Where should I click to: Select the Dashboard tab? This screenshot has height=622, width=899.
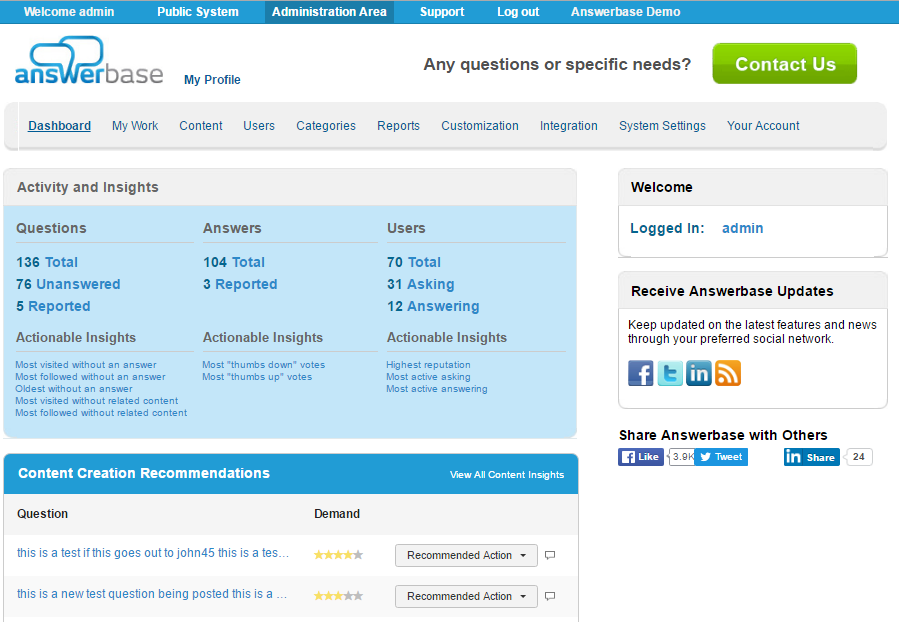[x=60, y=126]
